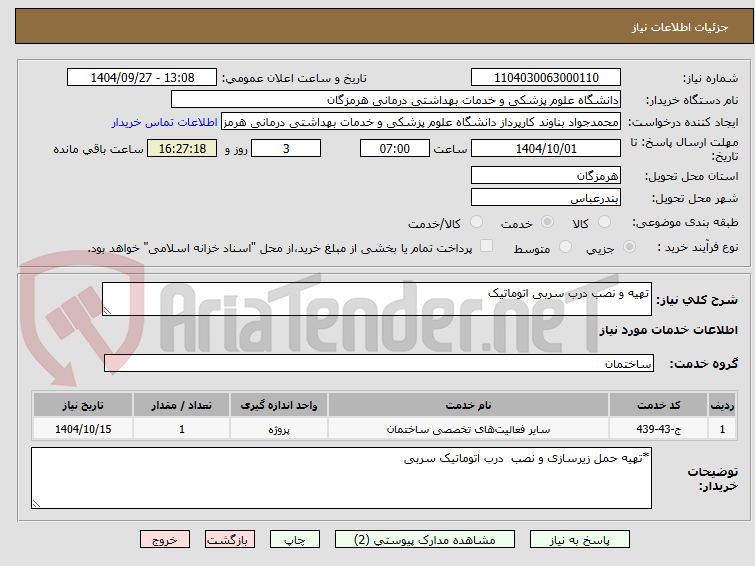Click the ردیف column header
Image resolution: width=755 pixels, height=566 pixels.
pyautogui.click(x=722, y=405)
